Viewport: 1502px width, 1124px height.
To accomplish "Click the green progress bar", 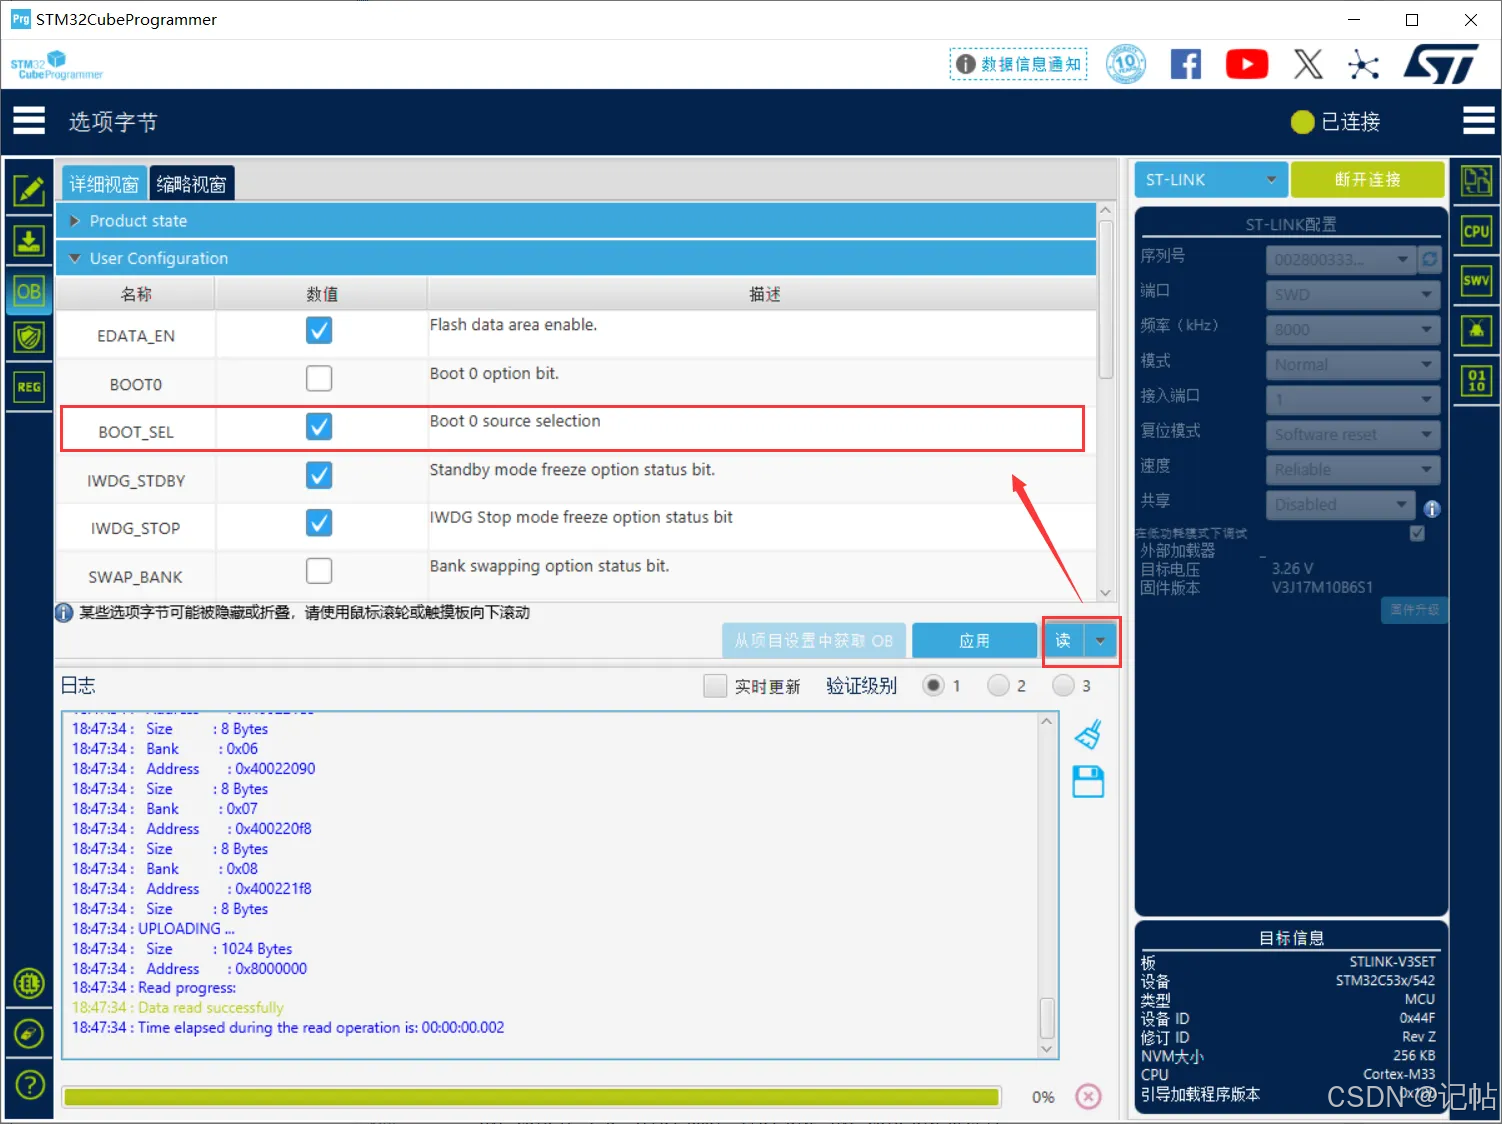I will (532, 1097).
